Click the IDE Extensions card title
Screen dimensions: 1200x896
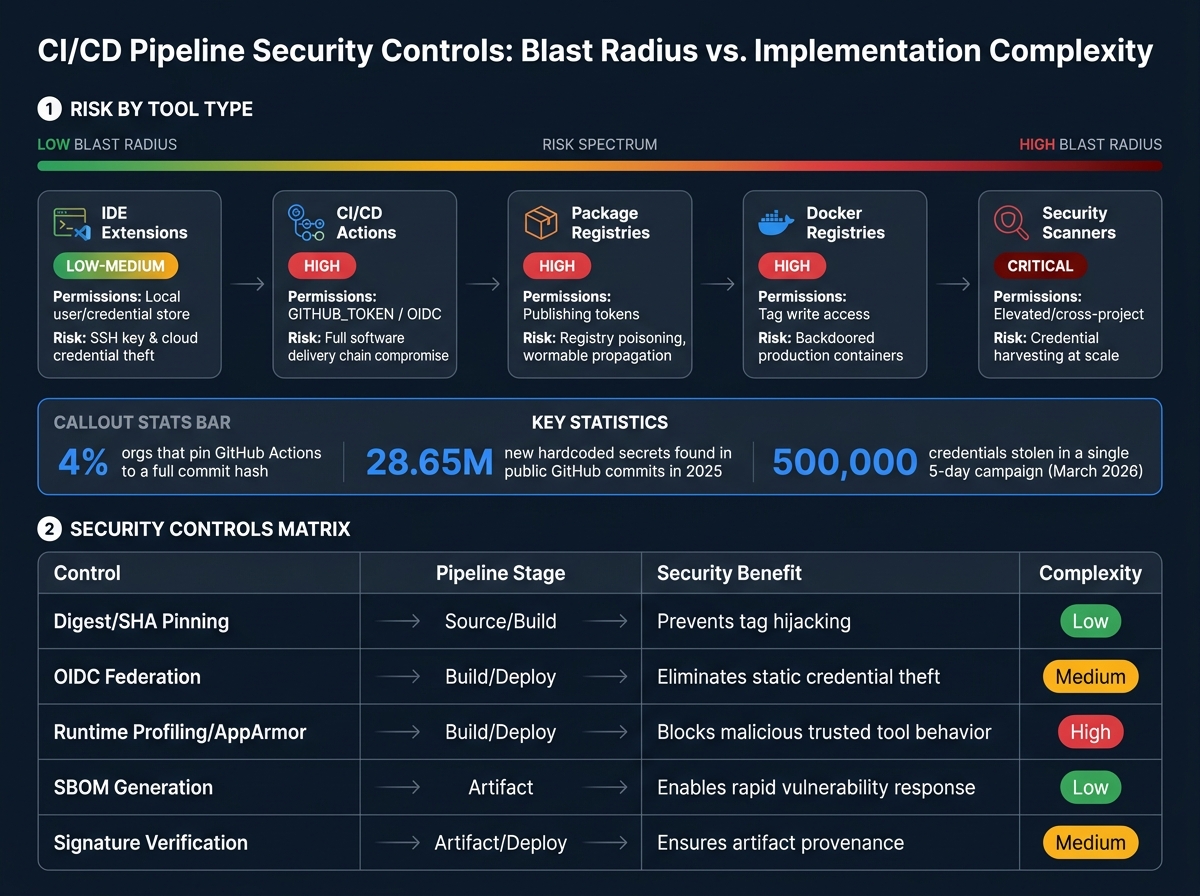pyautogui.click(x=144, y=223)
